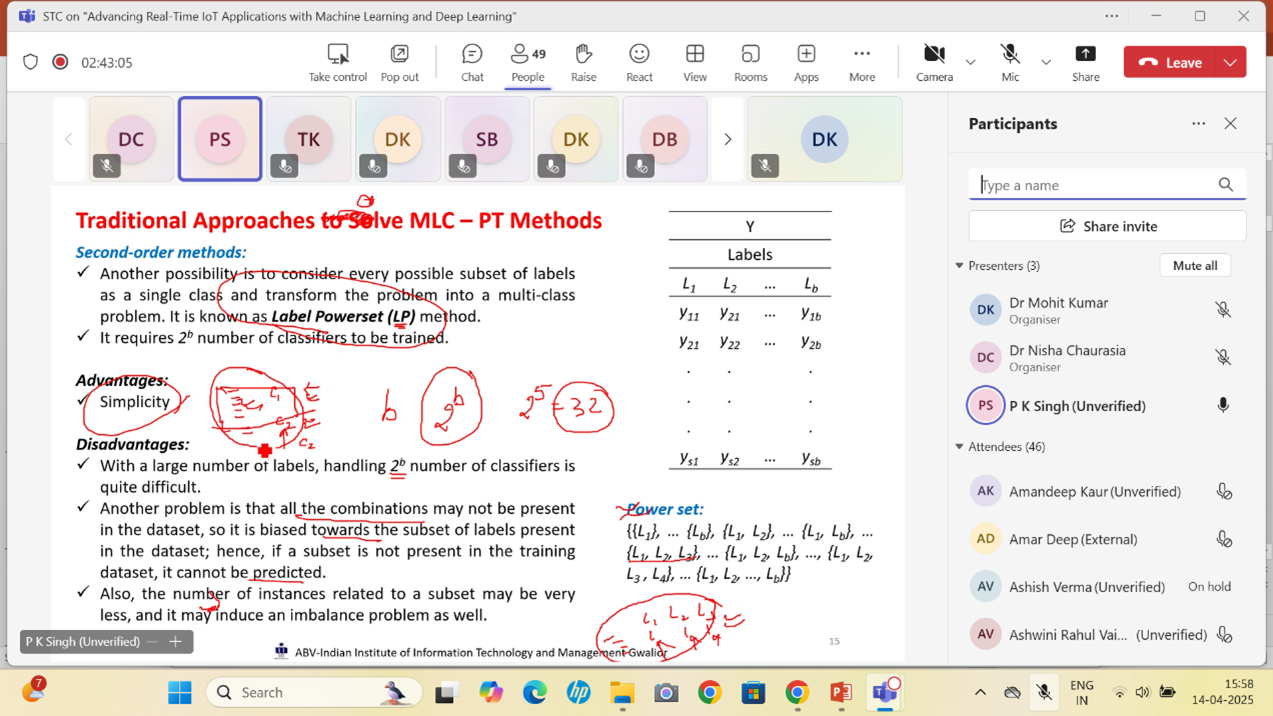1273x716 pixels.
Task: Close the Participants panel
Action: pyautogui.click(x=1231, y=124)
